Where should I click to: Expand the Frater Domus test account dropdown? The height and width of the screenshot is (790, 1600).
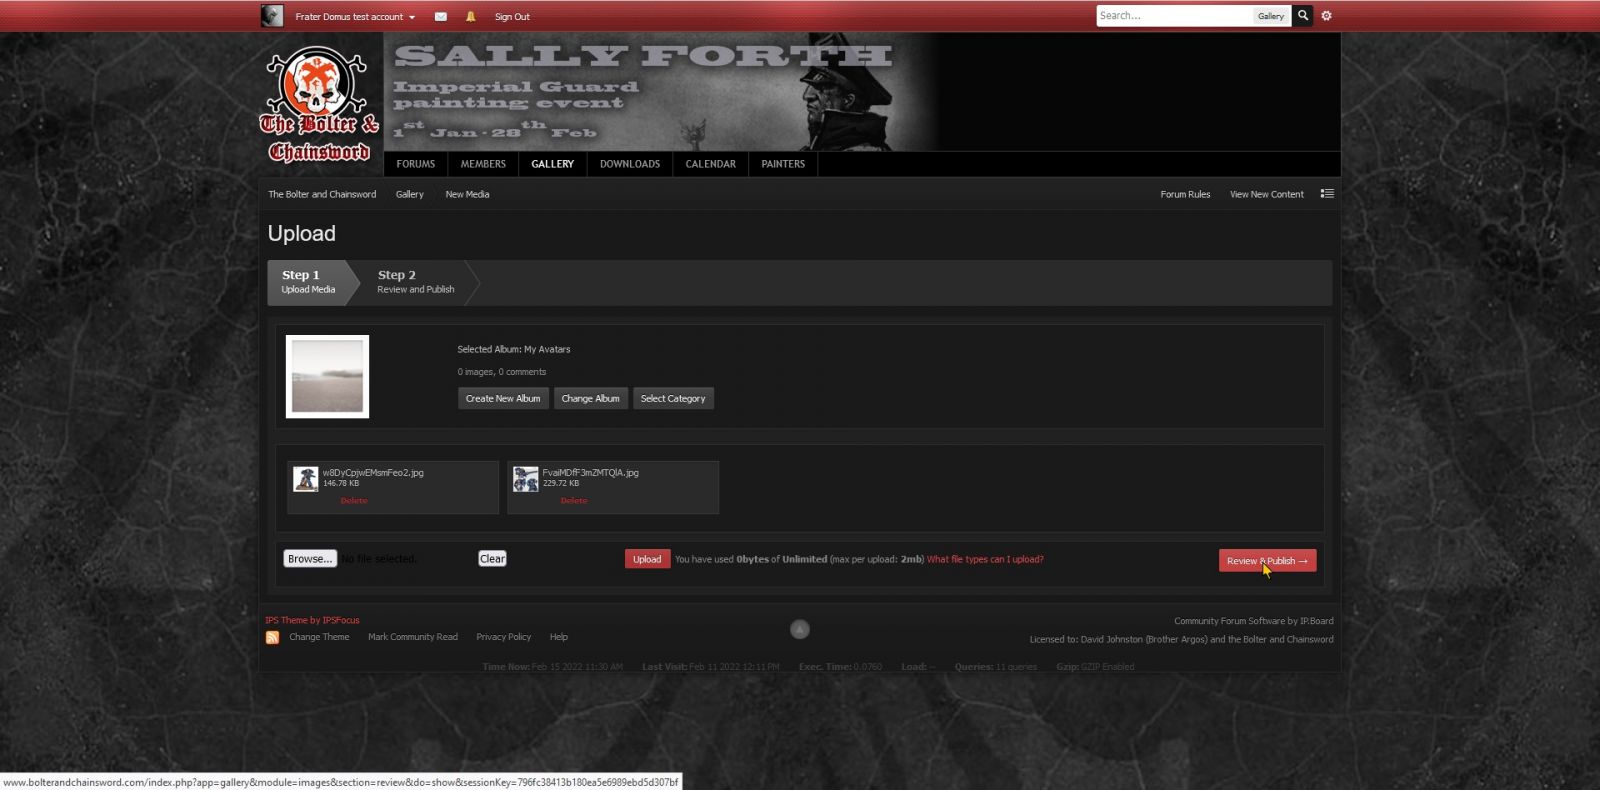click(x=355, y=17)
